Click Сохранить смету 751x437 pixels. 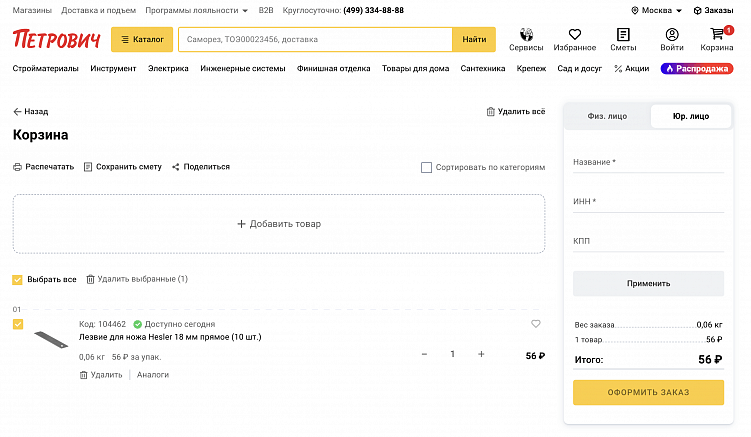[x=123, y=167]
